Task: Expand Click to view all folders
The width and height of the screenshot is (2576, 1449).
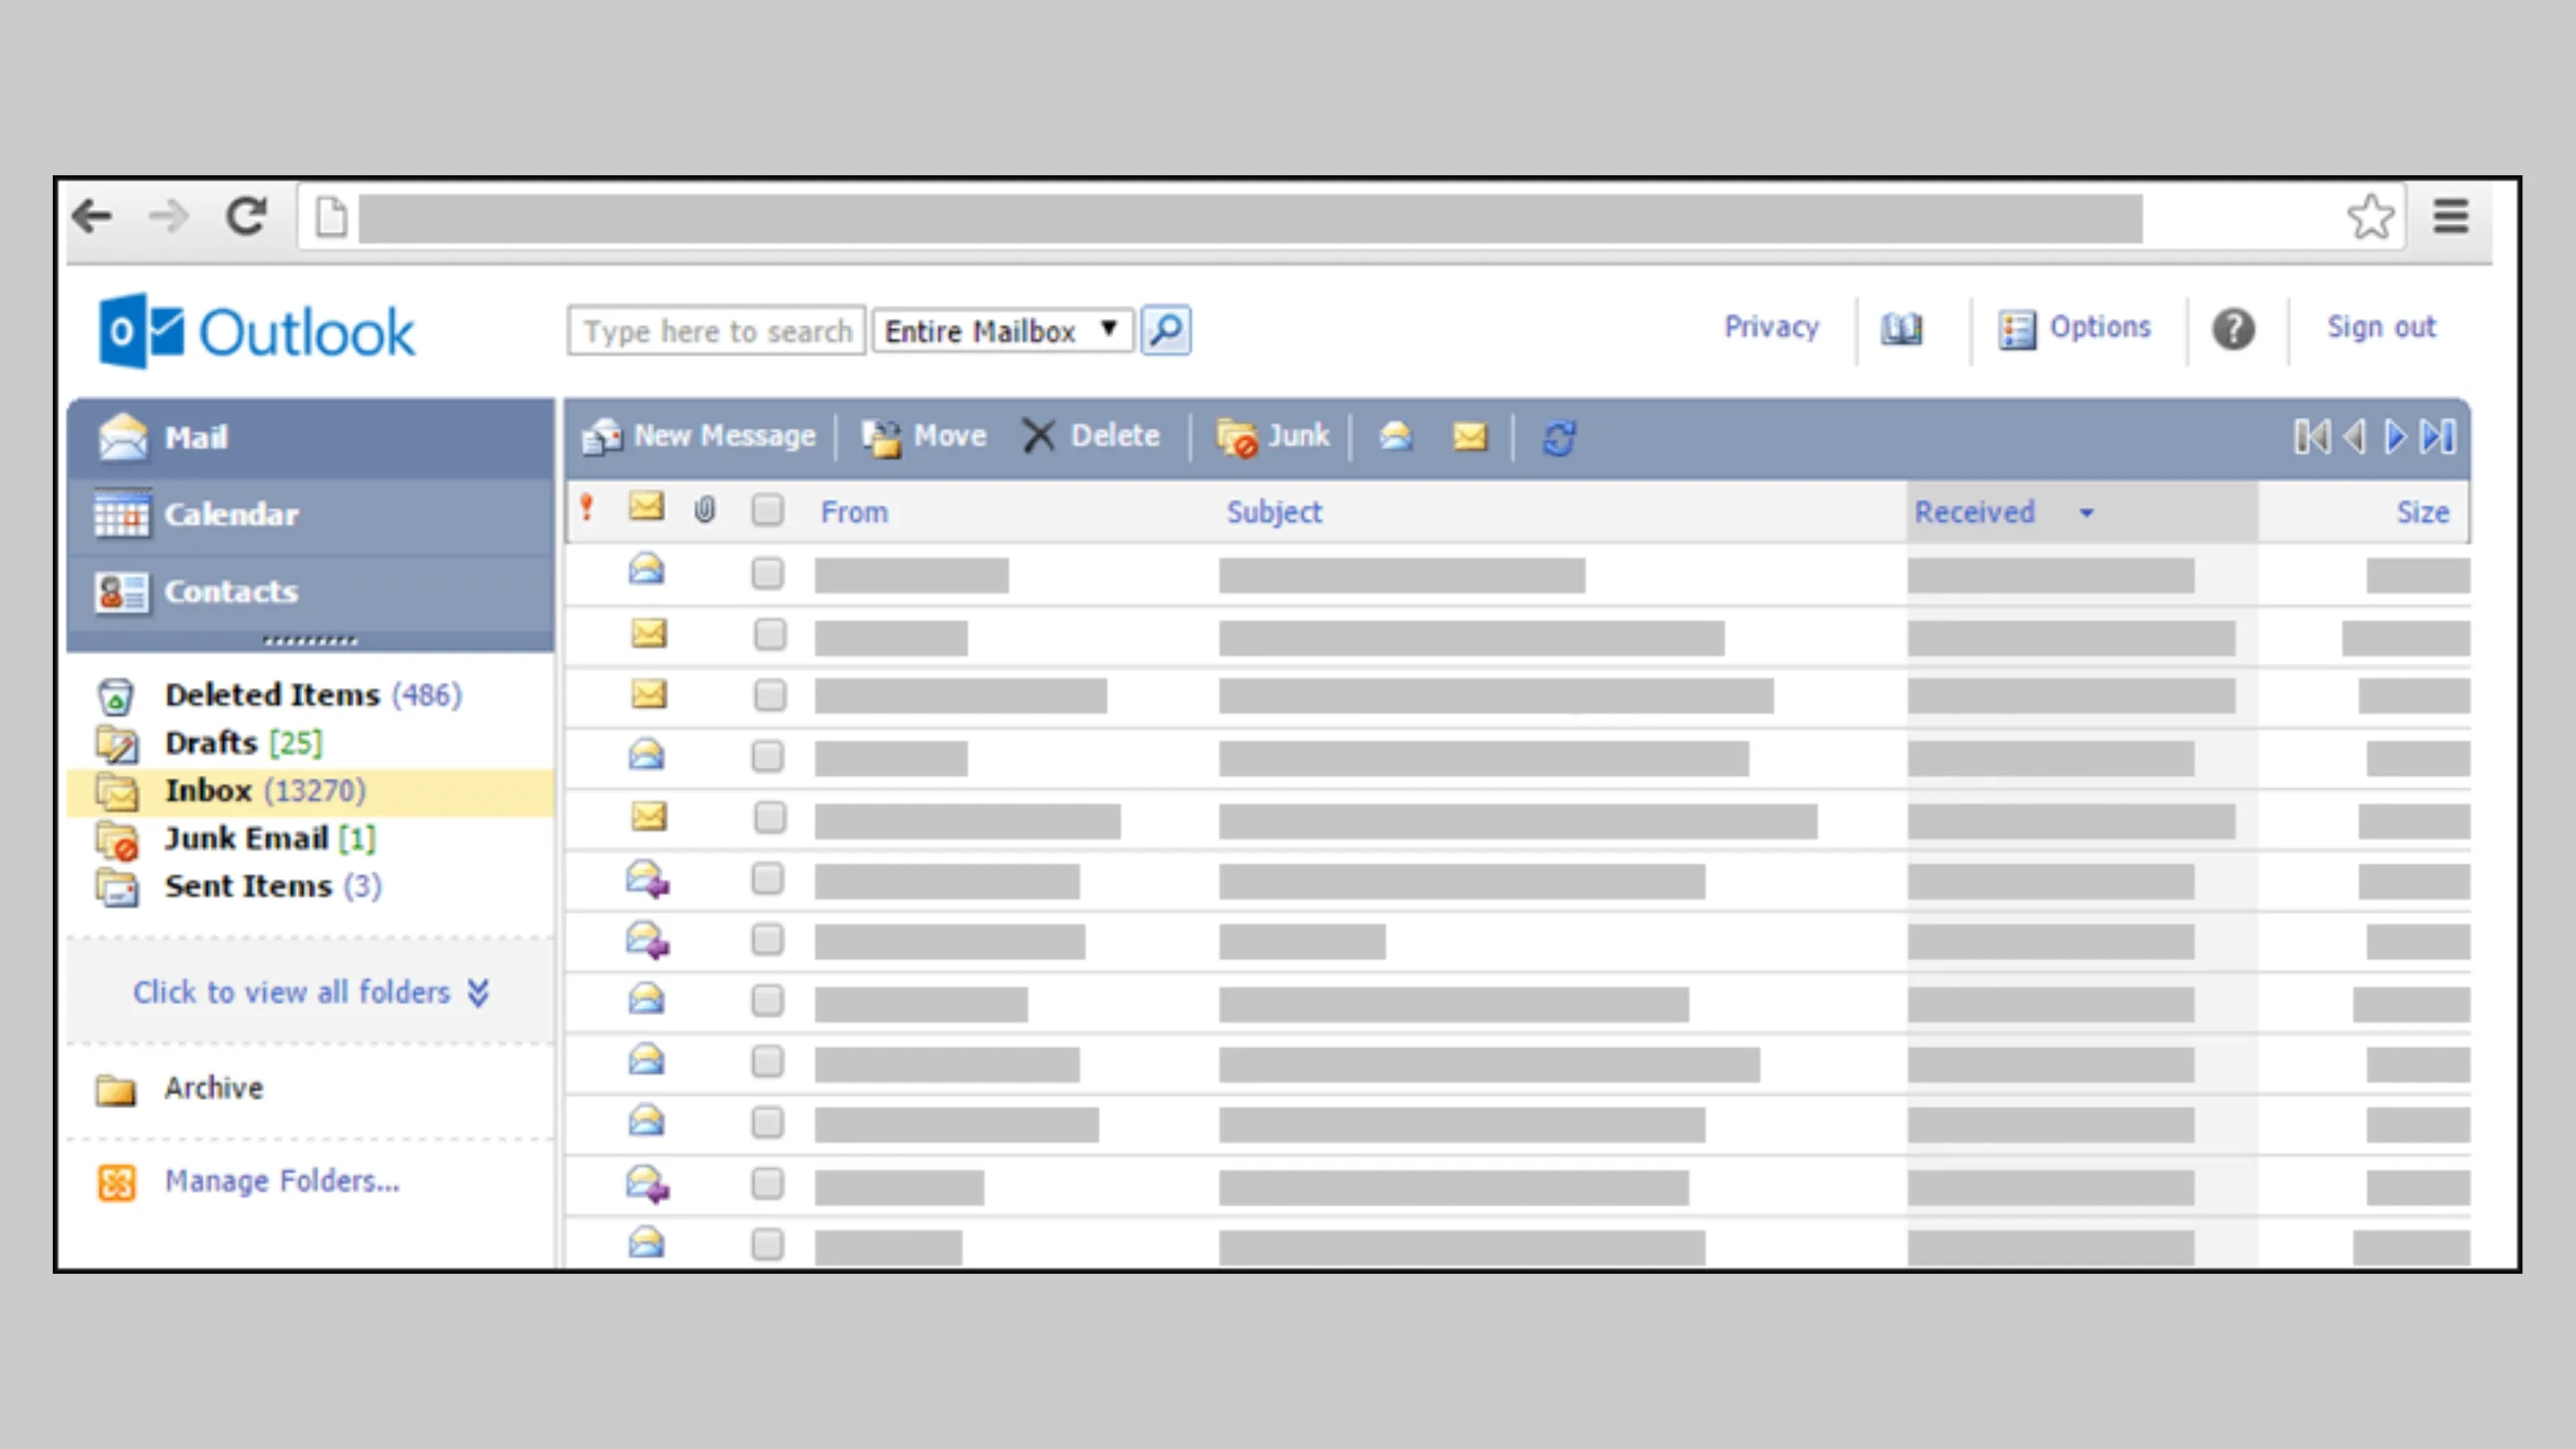Action: tap(310, 992)
